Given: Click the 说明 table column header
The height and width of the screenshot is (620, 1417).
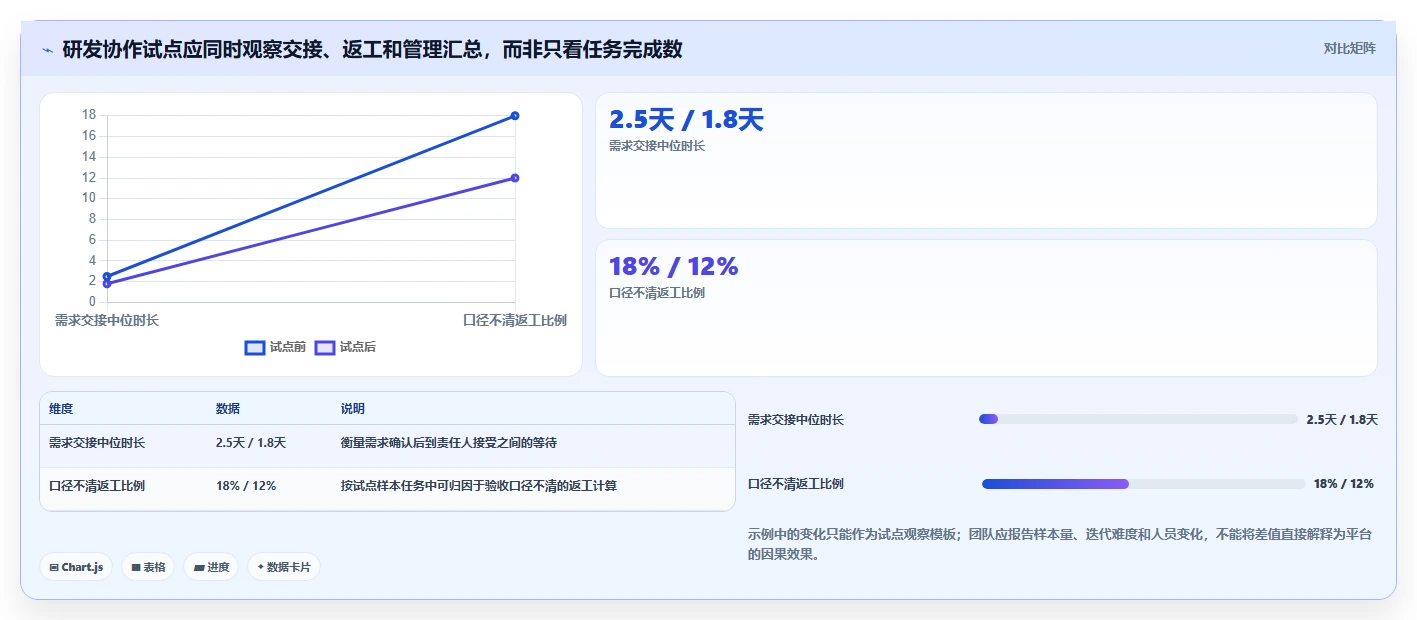Looking at the screenshot, I should (353, 409).
